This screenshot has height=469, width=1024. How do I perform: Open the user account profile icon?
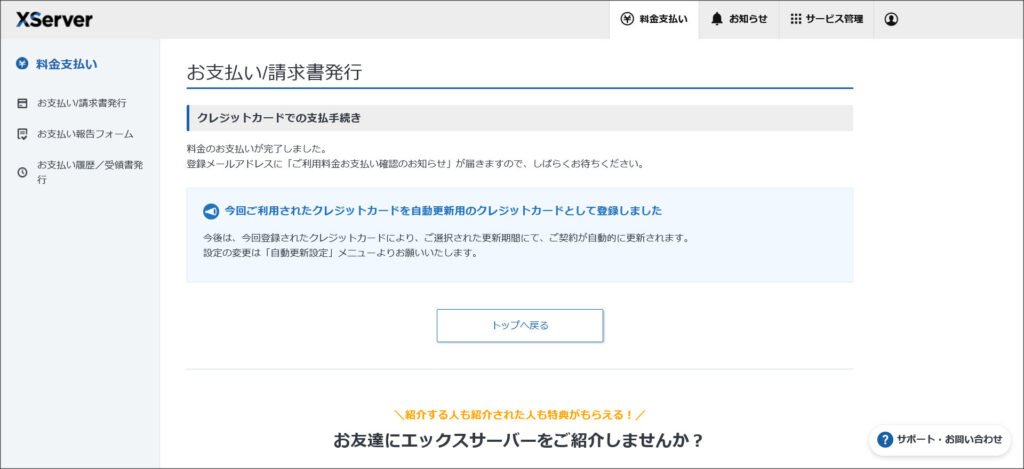(891, 20)
